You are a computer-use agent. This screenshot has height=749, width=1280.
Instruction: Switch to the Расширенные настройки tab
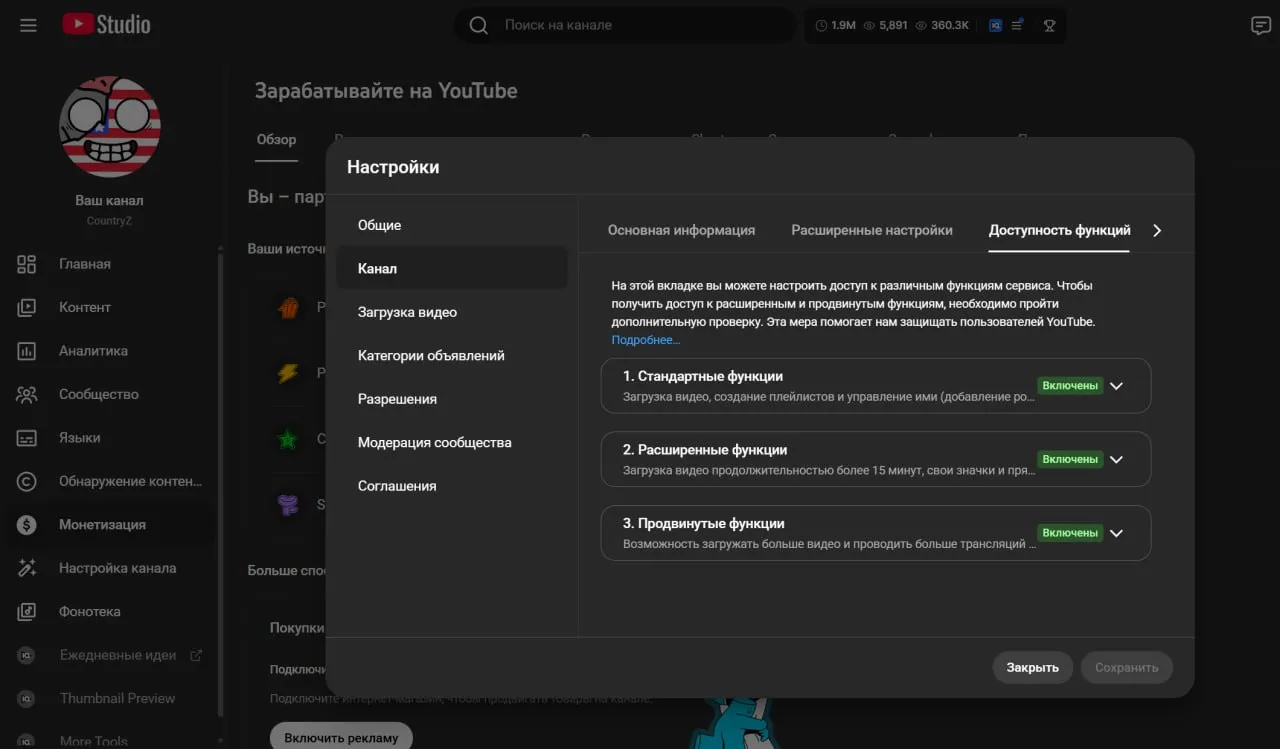872,230
